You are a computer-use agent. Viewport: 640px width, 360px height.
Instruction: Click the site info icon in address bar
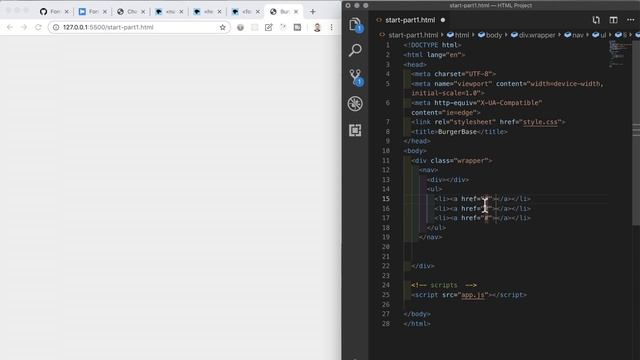[56, 27]
